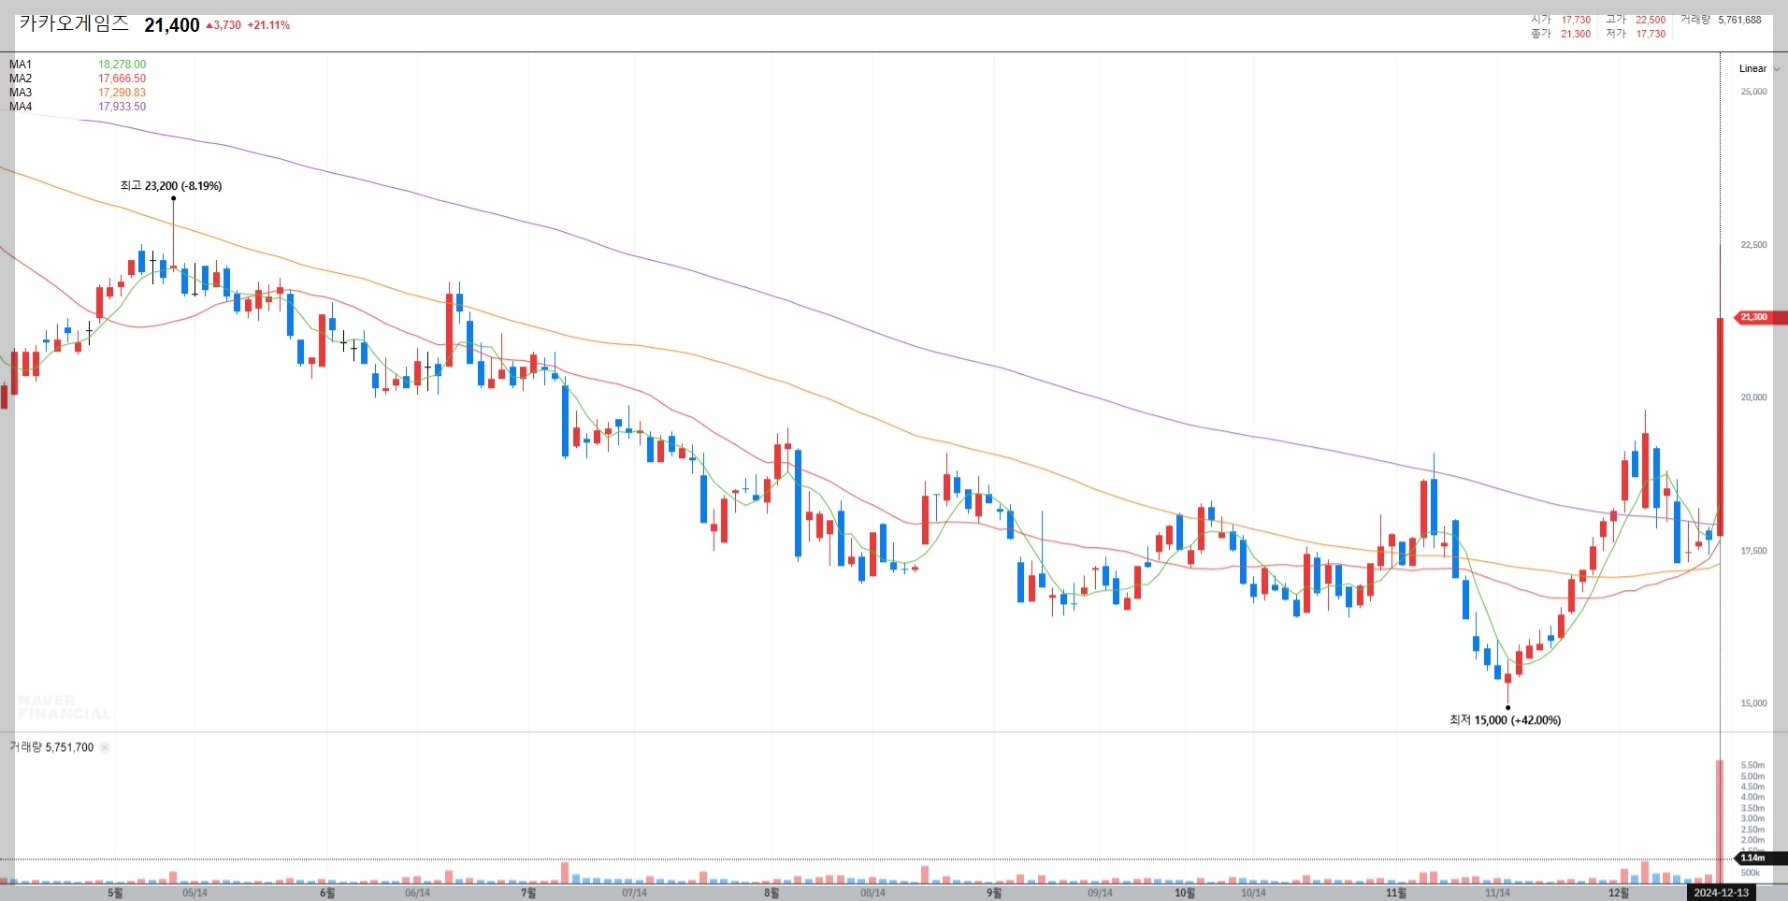
Task: Click the price change ▲3,730
Action: click(223, 25)
